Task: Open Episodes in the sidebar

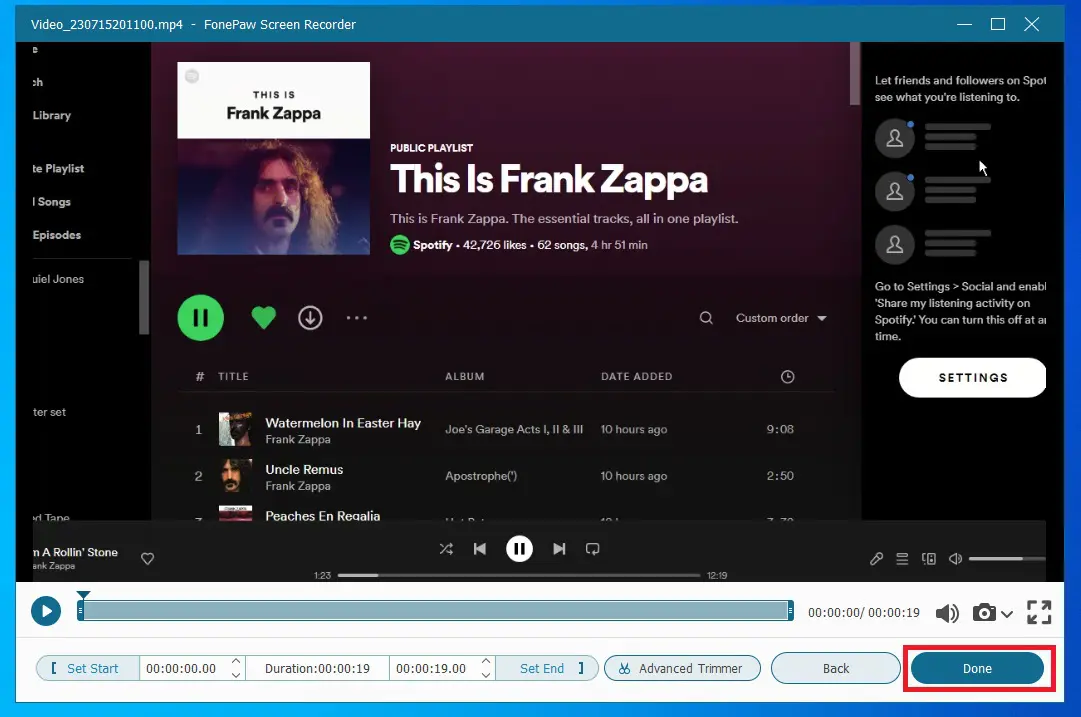Action: [57, 234]
